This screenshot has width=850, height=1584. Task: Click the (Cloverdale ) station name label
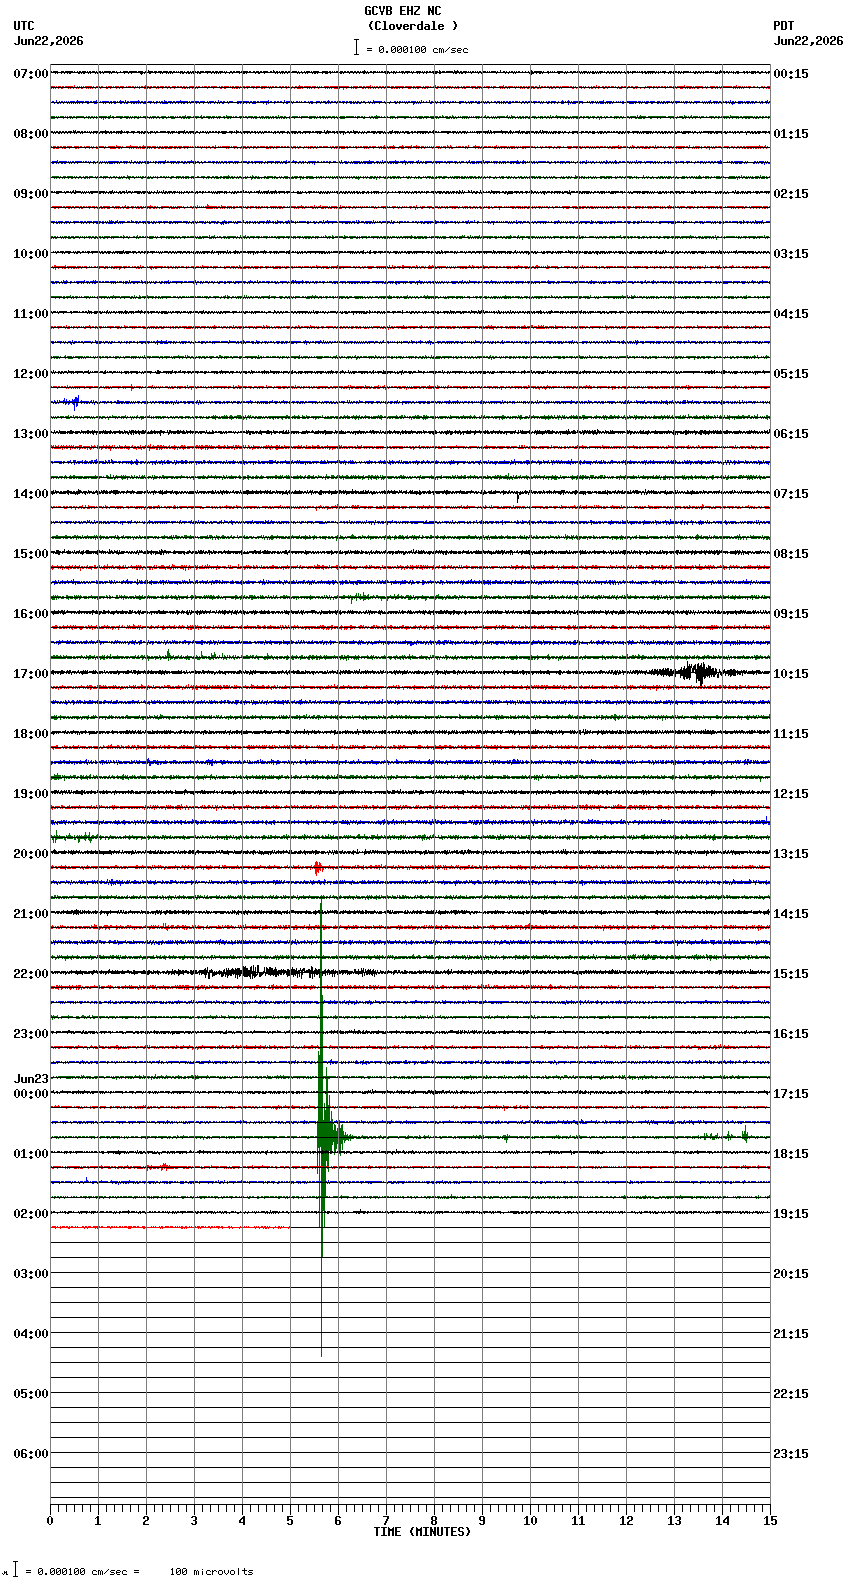(x=412, y=26)
